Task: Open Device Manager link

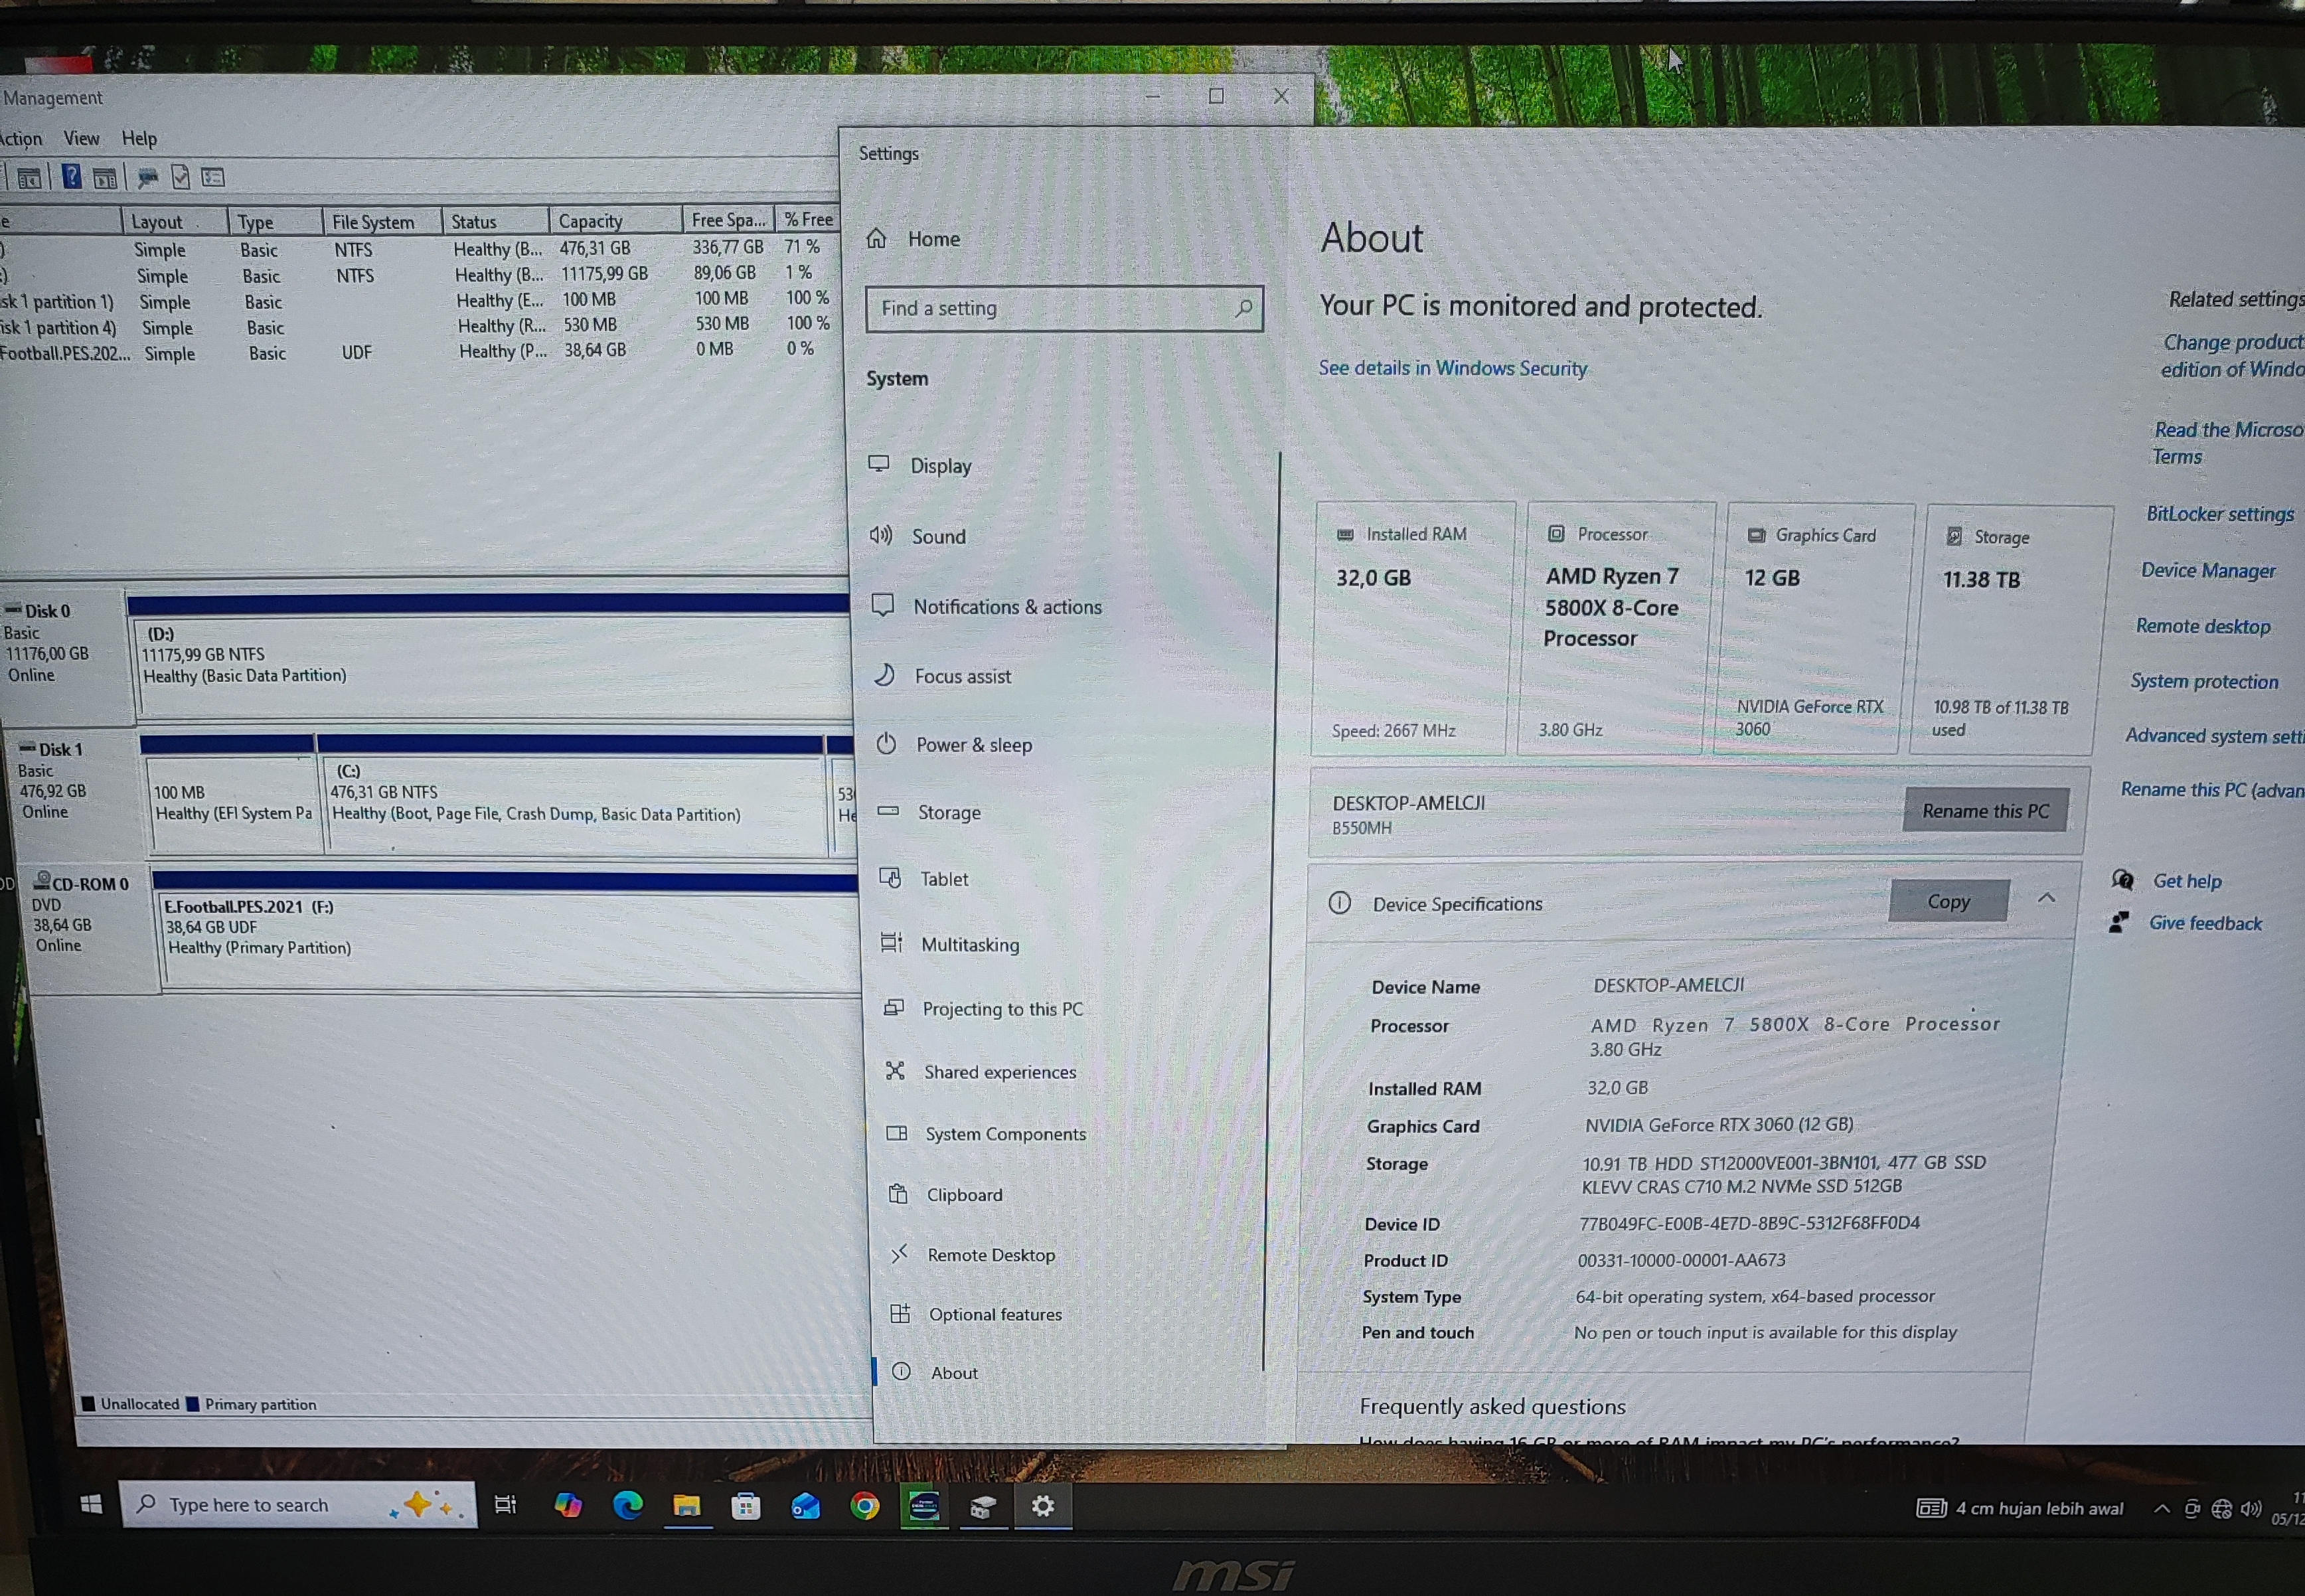Action: coord(2208,571)
